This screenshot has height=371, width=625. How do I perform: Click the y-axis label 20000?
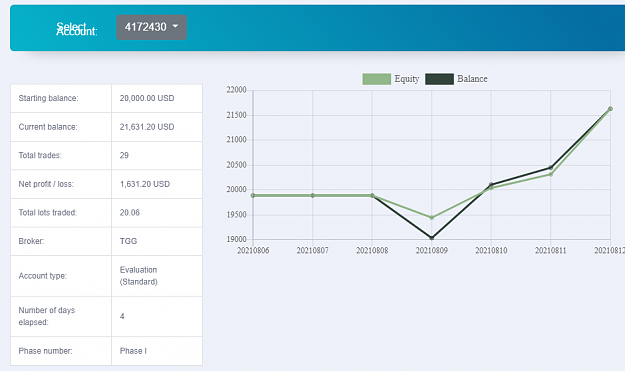pyautogui.click(x=236, y=190)
